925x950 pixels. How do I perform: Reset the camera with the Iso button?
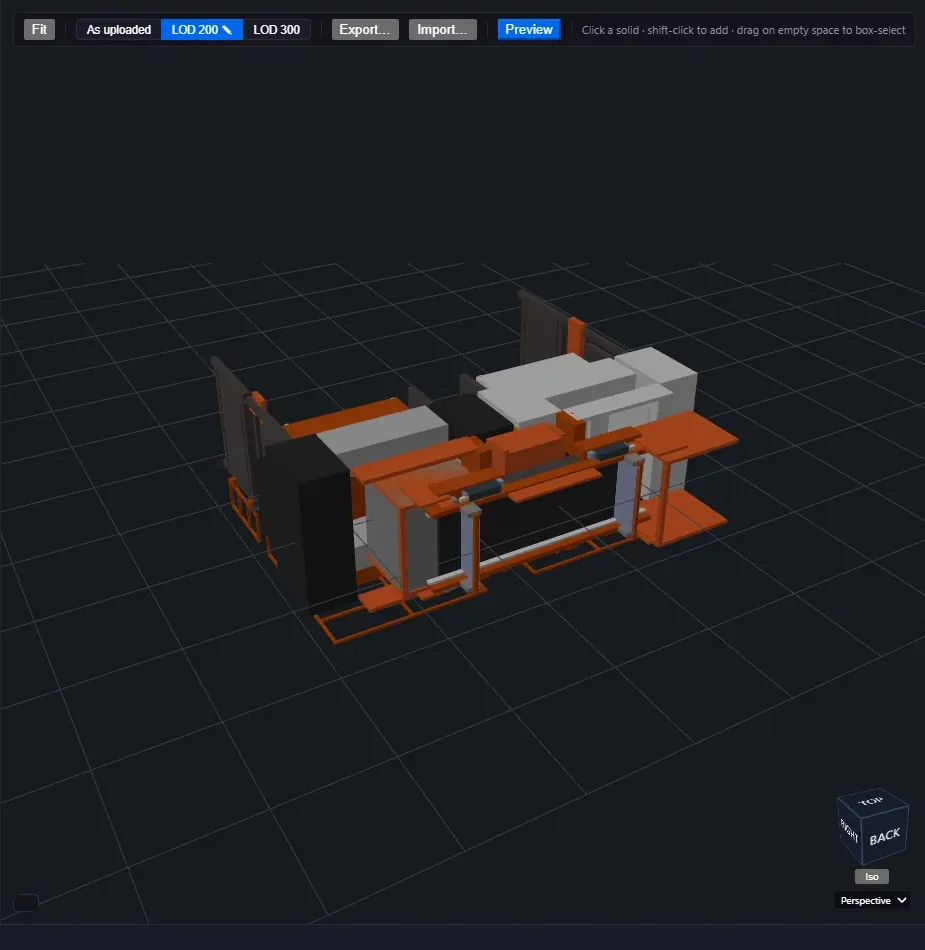pos(872,877)
